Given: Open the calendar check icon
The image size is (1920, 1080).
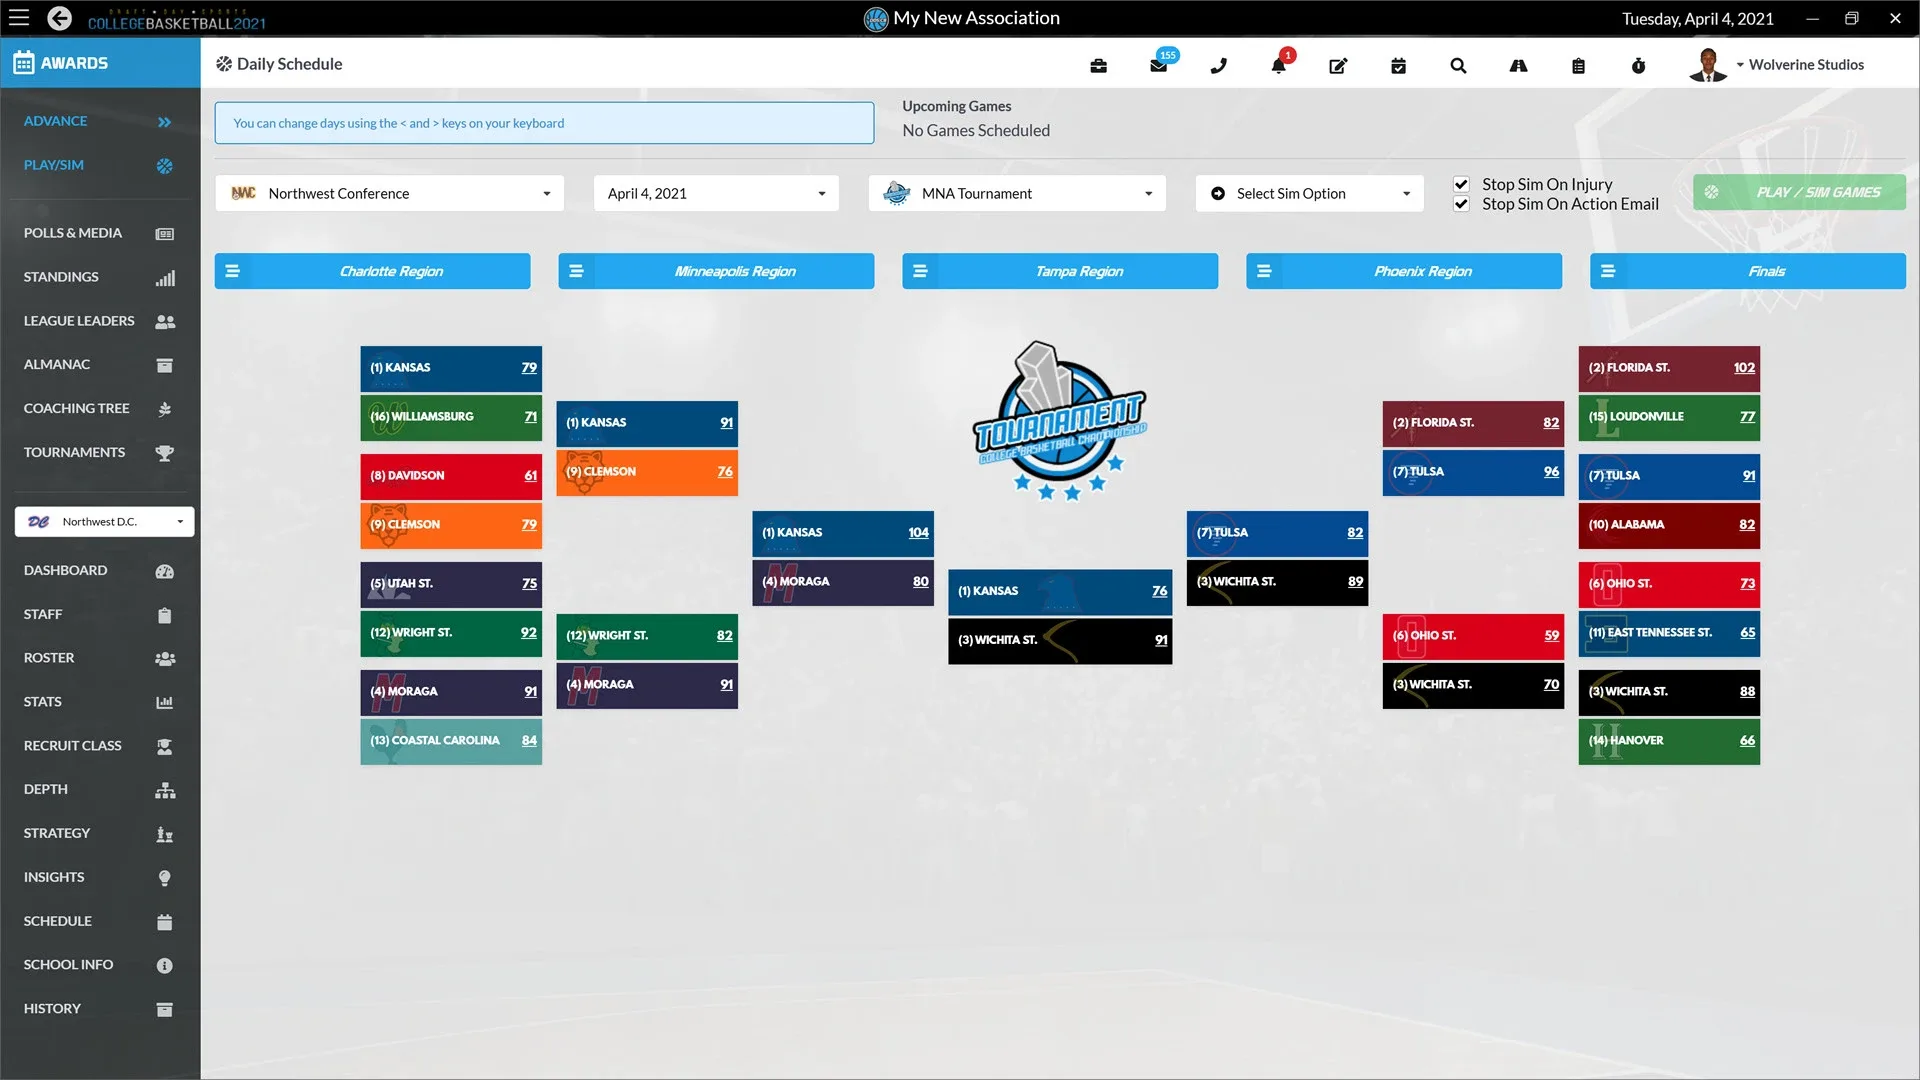Looking at the screenshot, I should 1398,66.
